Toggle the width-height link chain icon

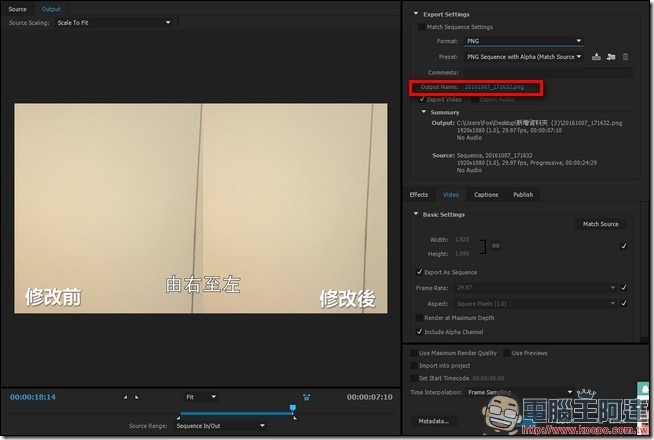coord(496,246)
